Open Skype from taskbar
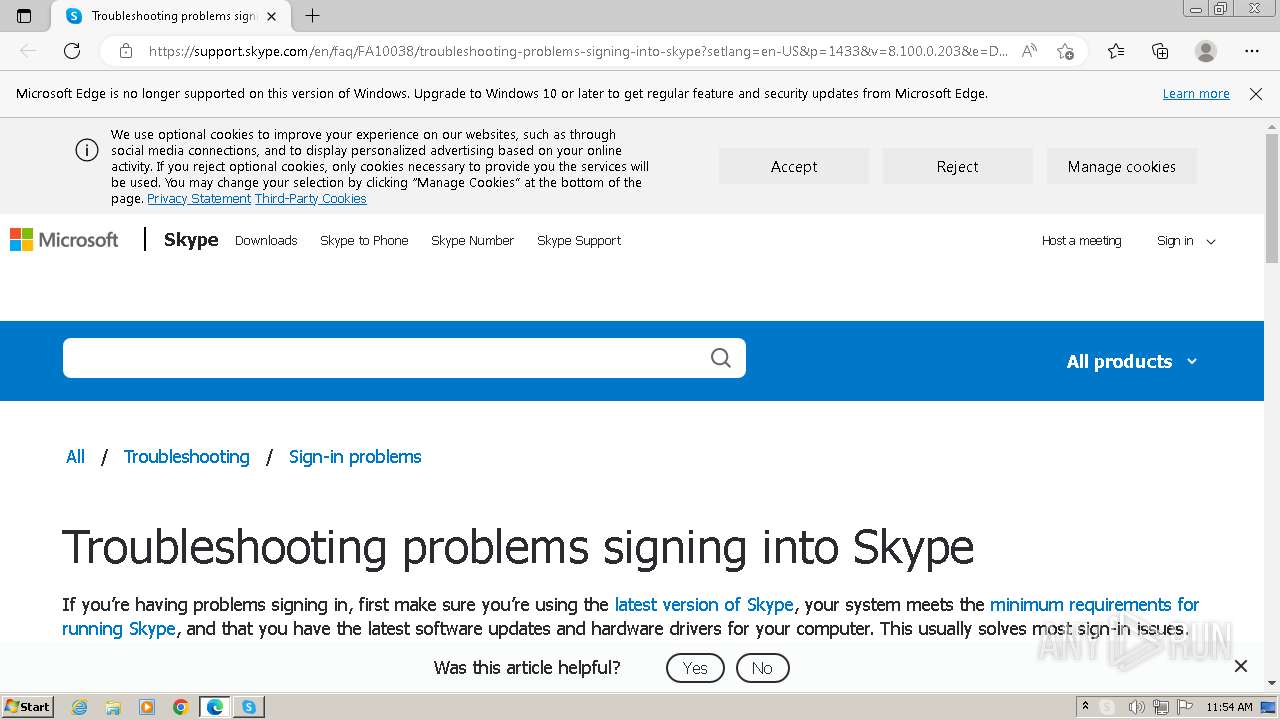This screenshot has height=720, width=1280. 249,707
